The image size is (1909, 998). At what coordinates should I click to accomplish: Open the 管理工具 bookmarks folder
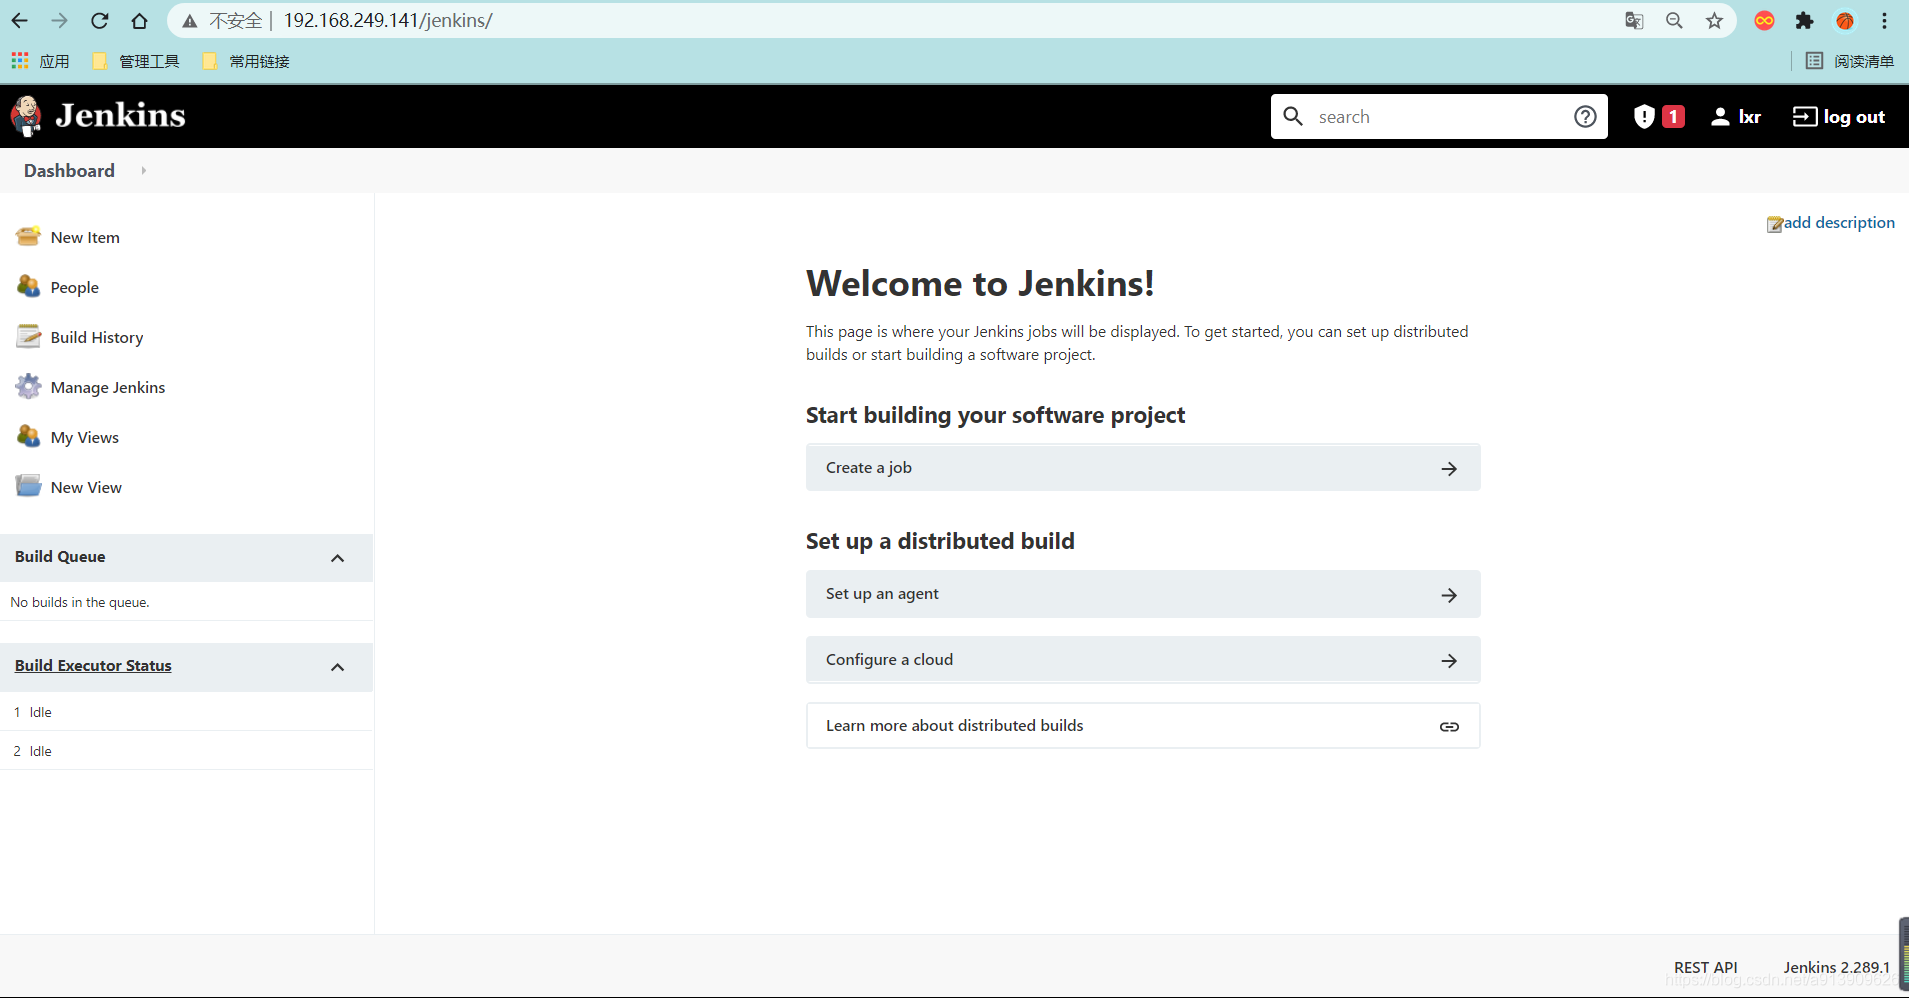[x=136, y=61]
